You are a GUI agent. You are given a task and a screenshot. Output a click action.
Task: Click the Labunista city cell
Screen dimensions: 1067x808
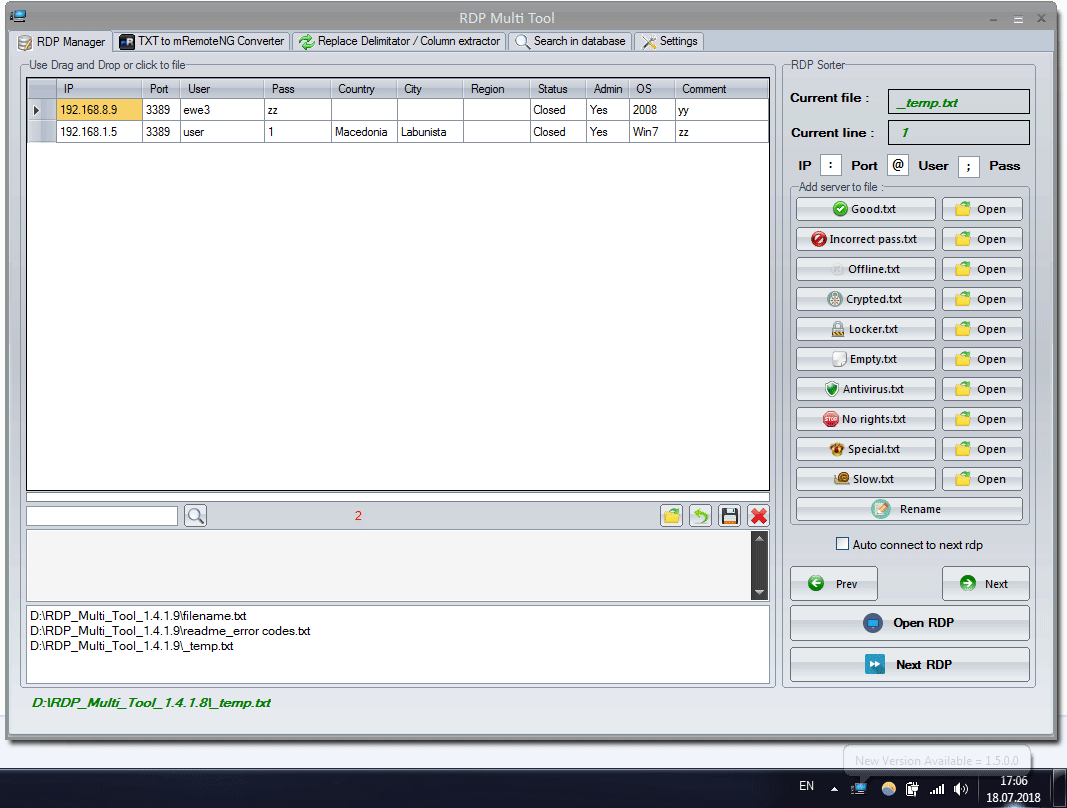click(430, 132)
